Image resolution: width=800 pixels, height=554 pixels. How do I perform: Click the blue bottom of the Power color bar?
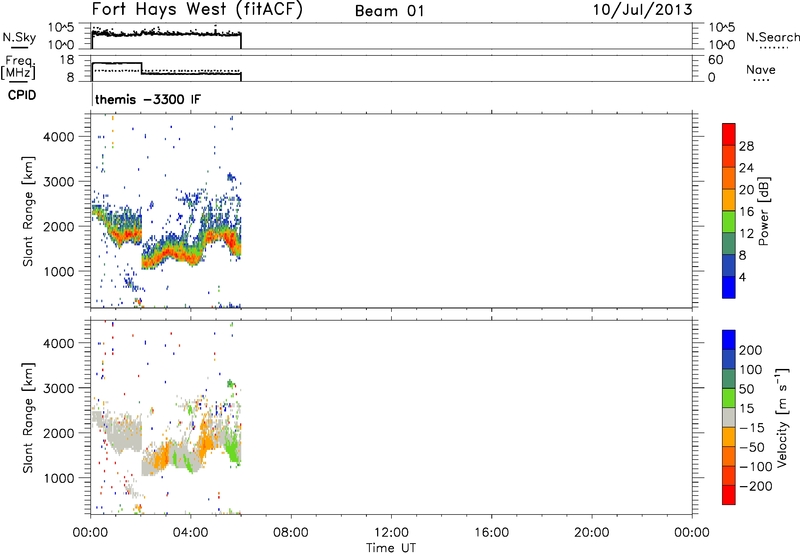729,287
